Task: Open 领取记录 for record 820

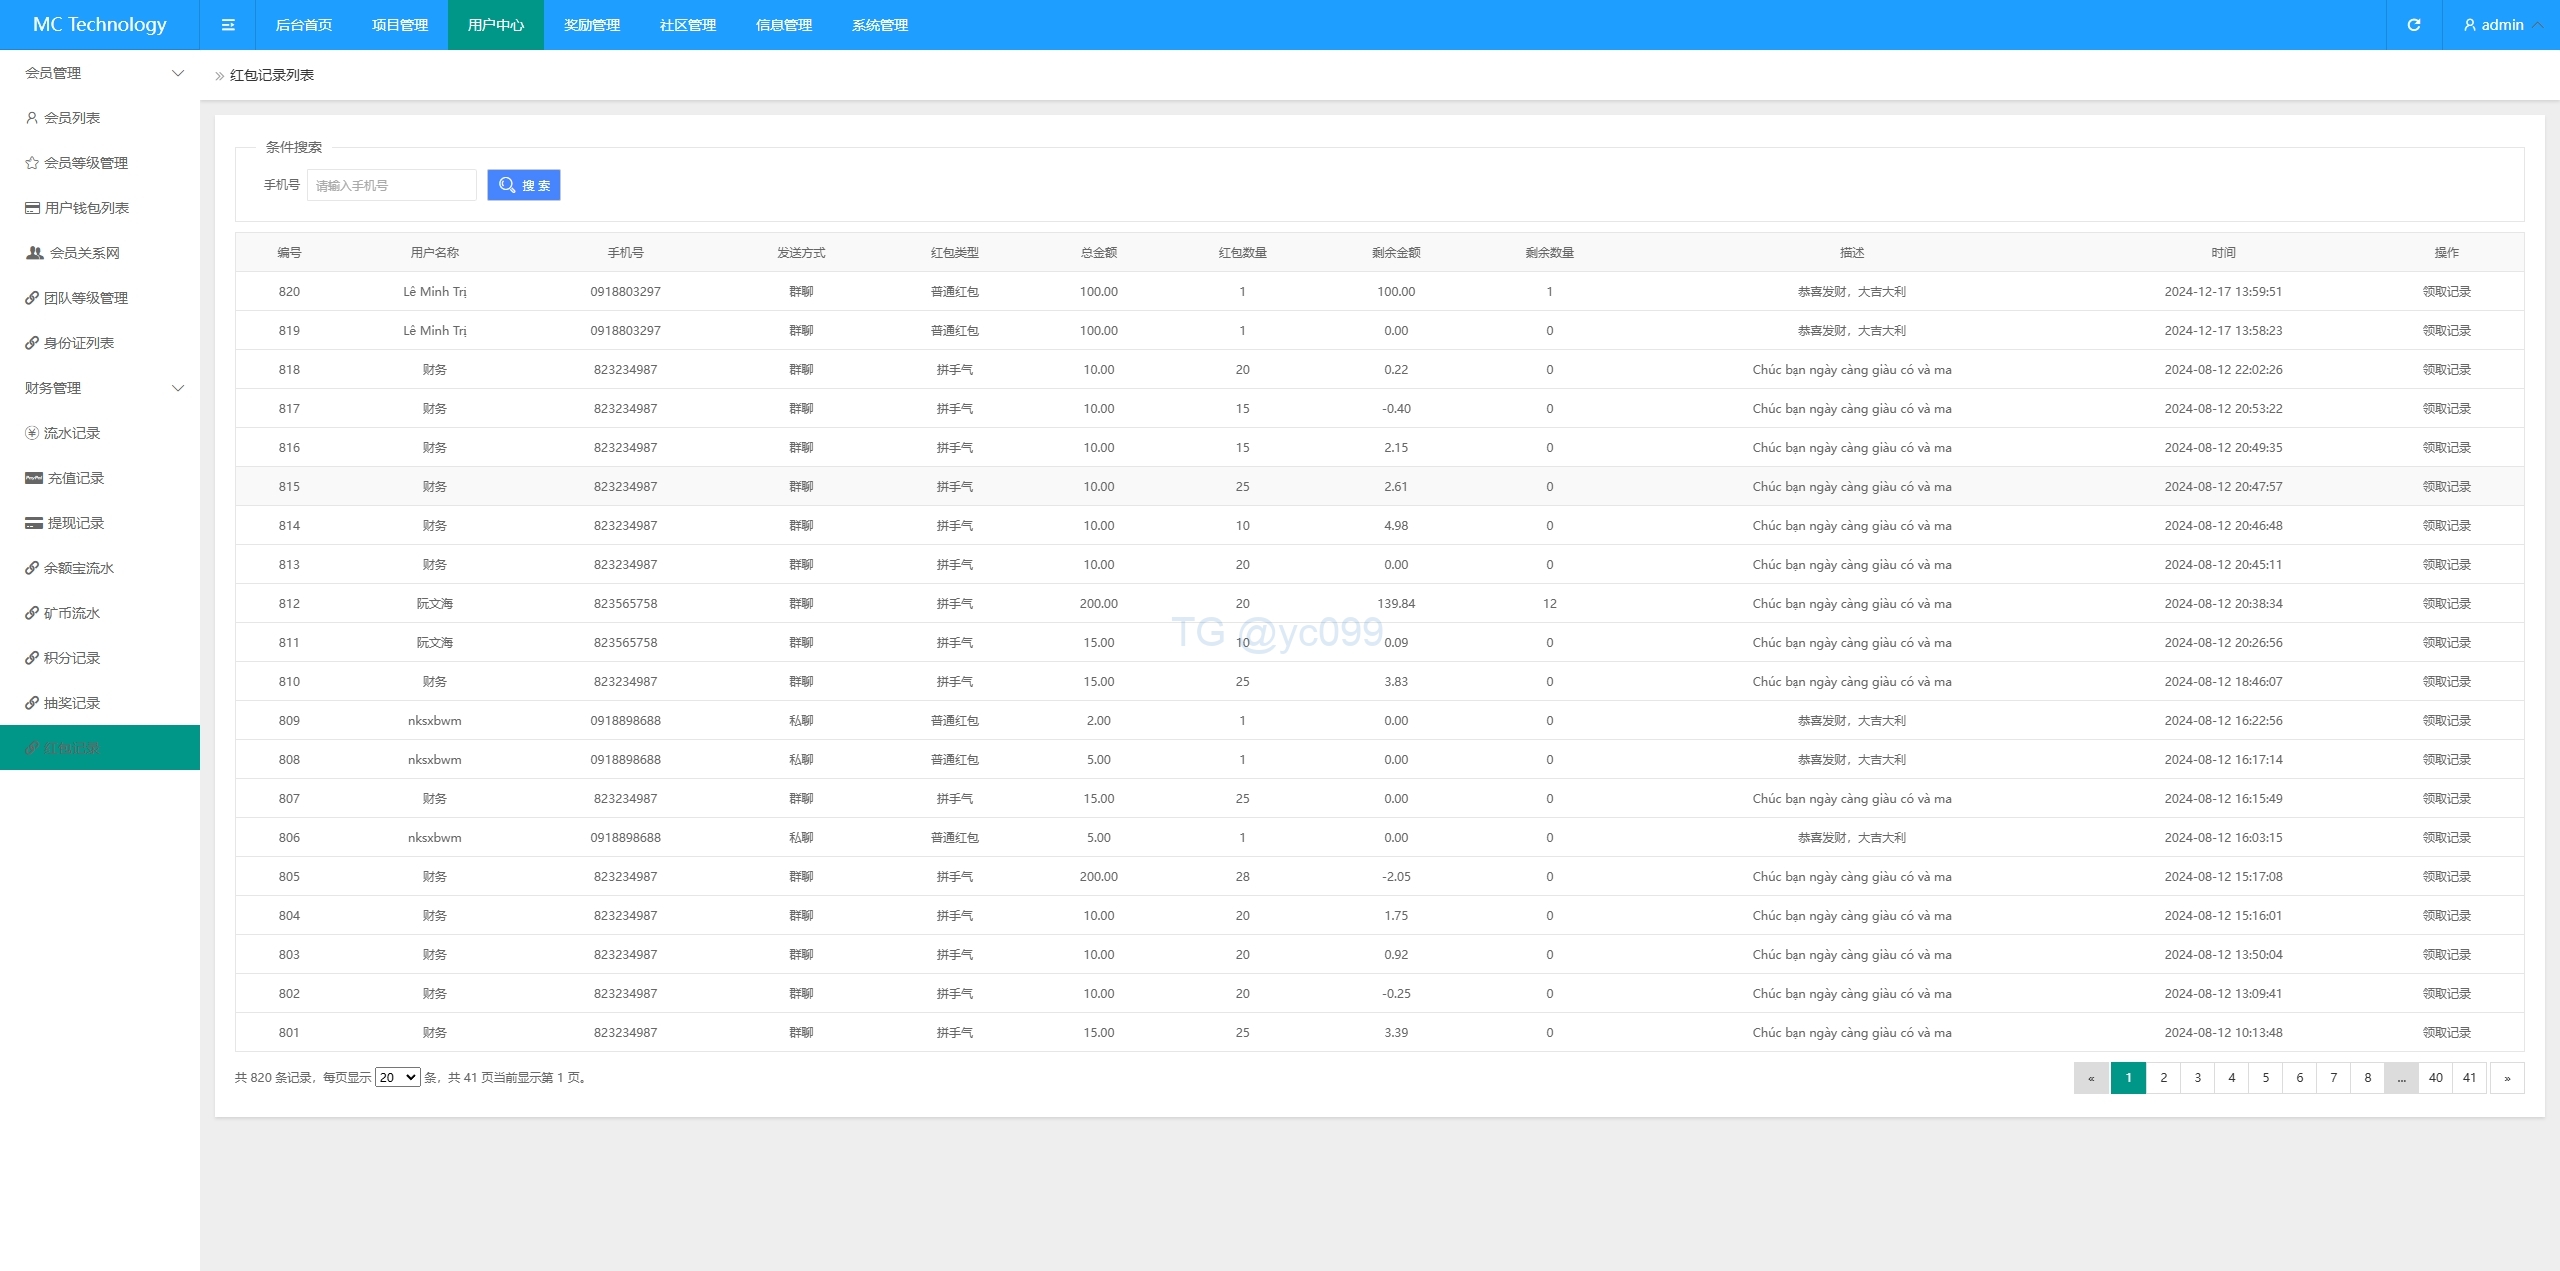Action: (x=2446, y=292)
